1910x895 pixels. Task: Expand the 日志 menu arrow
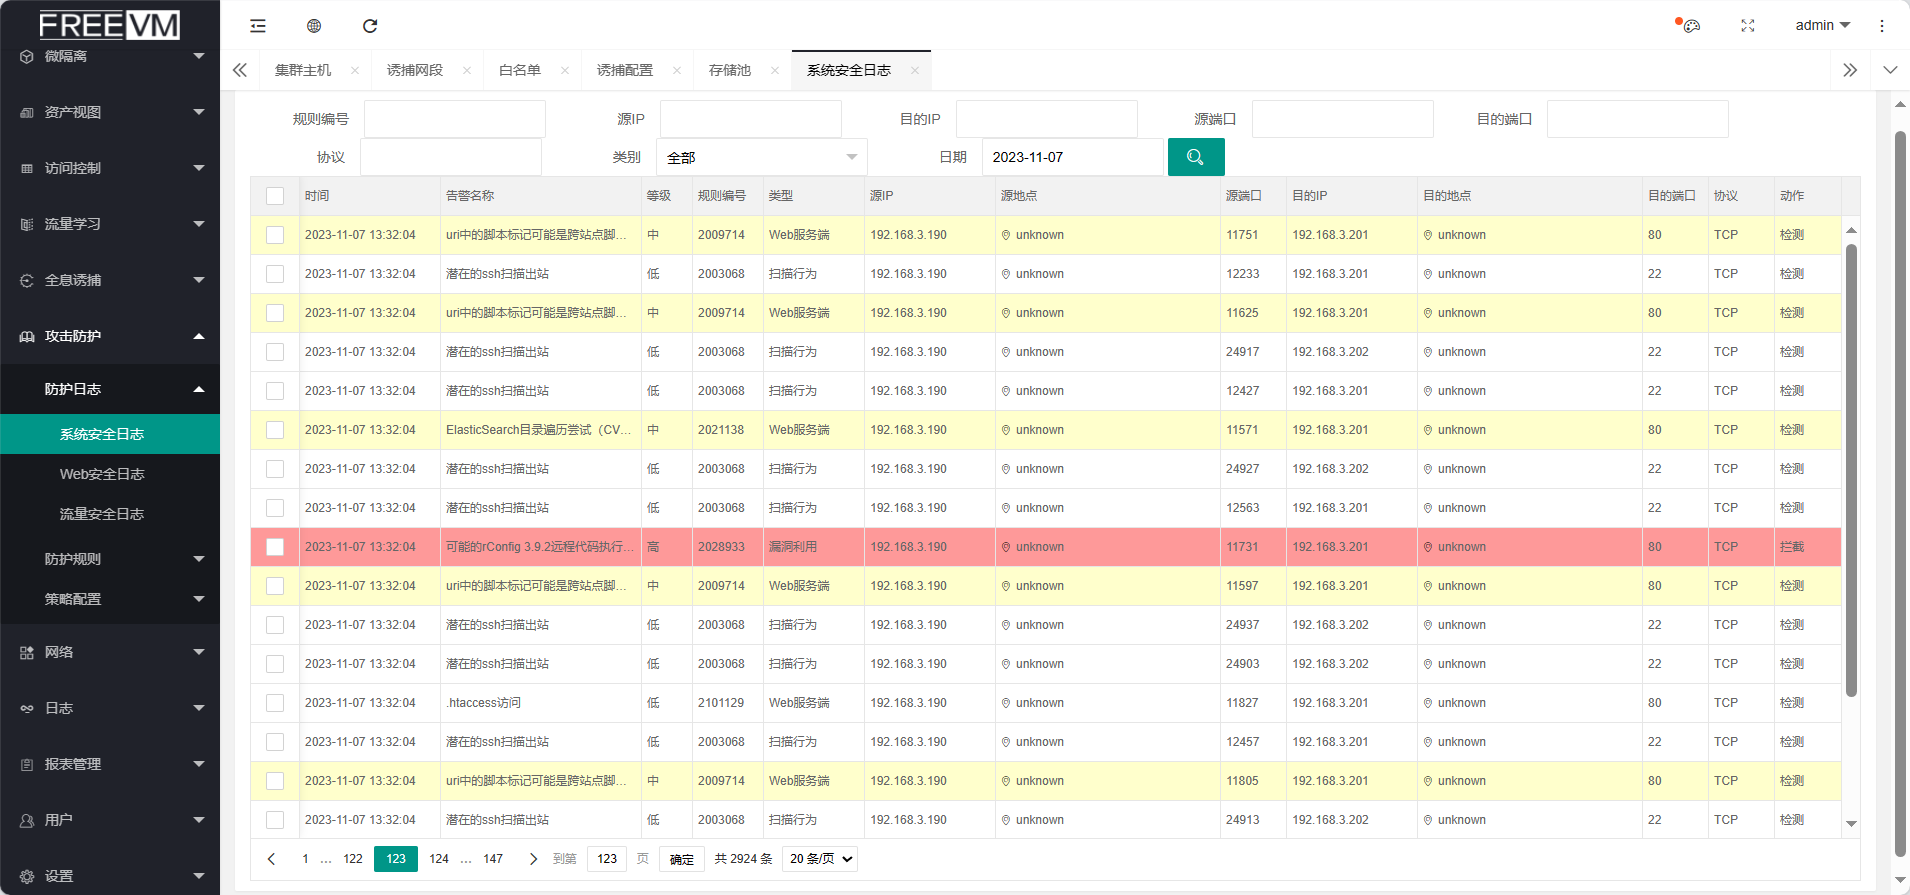click(x=199, y=708)
